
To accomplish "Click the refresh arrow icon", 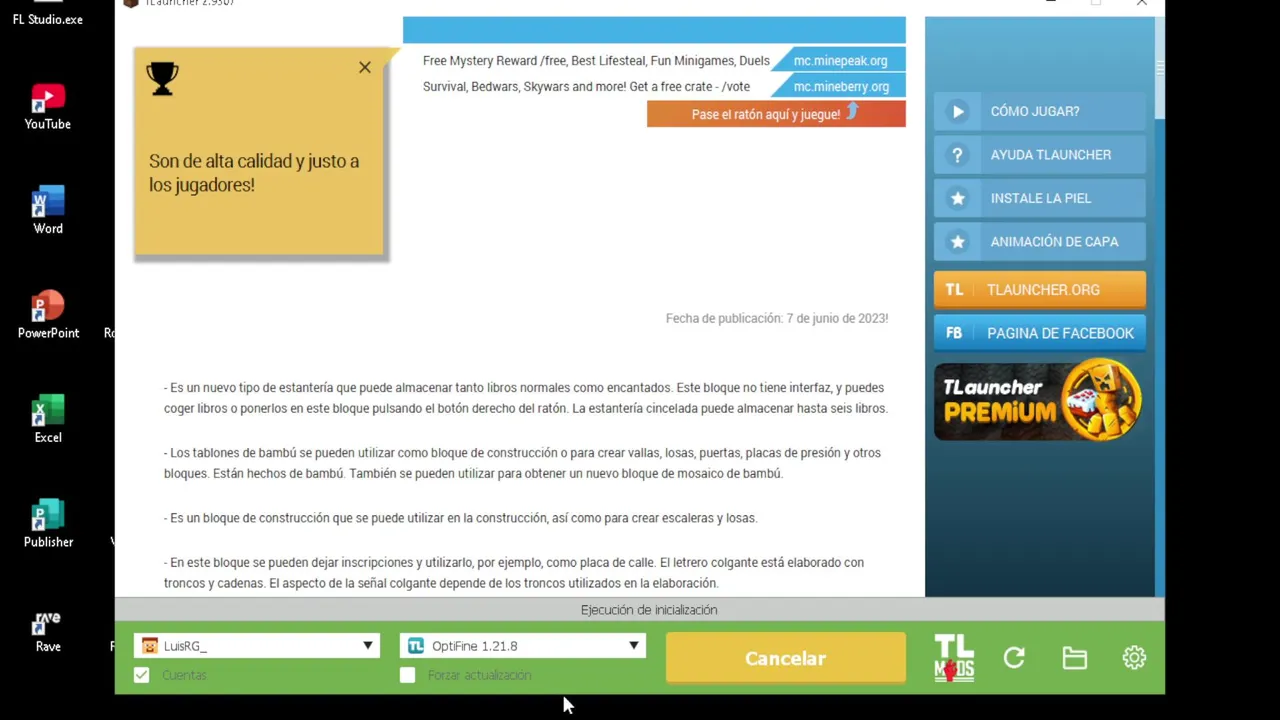I will (x=1014, y=658).
